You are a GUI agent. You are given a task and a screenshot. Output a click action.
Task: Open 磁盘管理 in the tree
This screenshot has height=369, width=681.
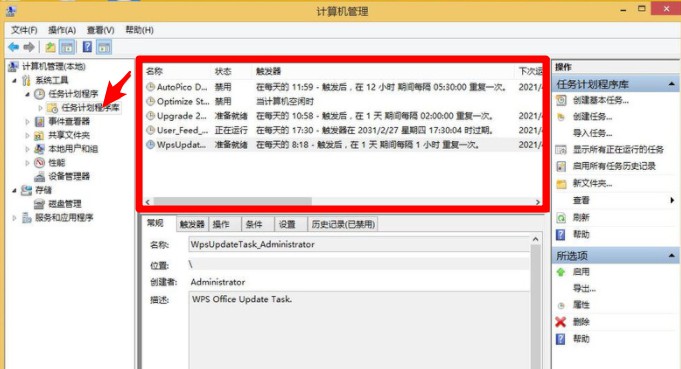click(64, 204)
